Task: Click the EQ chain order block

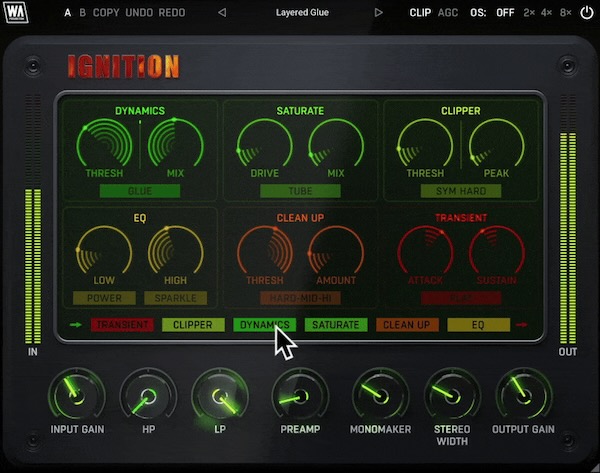Action: pos(478,325)
